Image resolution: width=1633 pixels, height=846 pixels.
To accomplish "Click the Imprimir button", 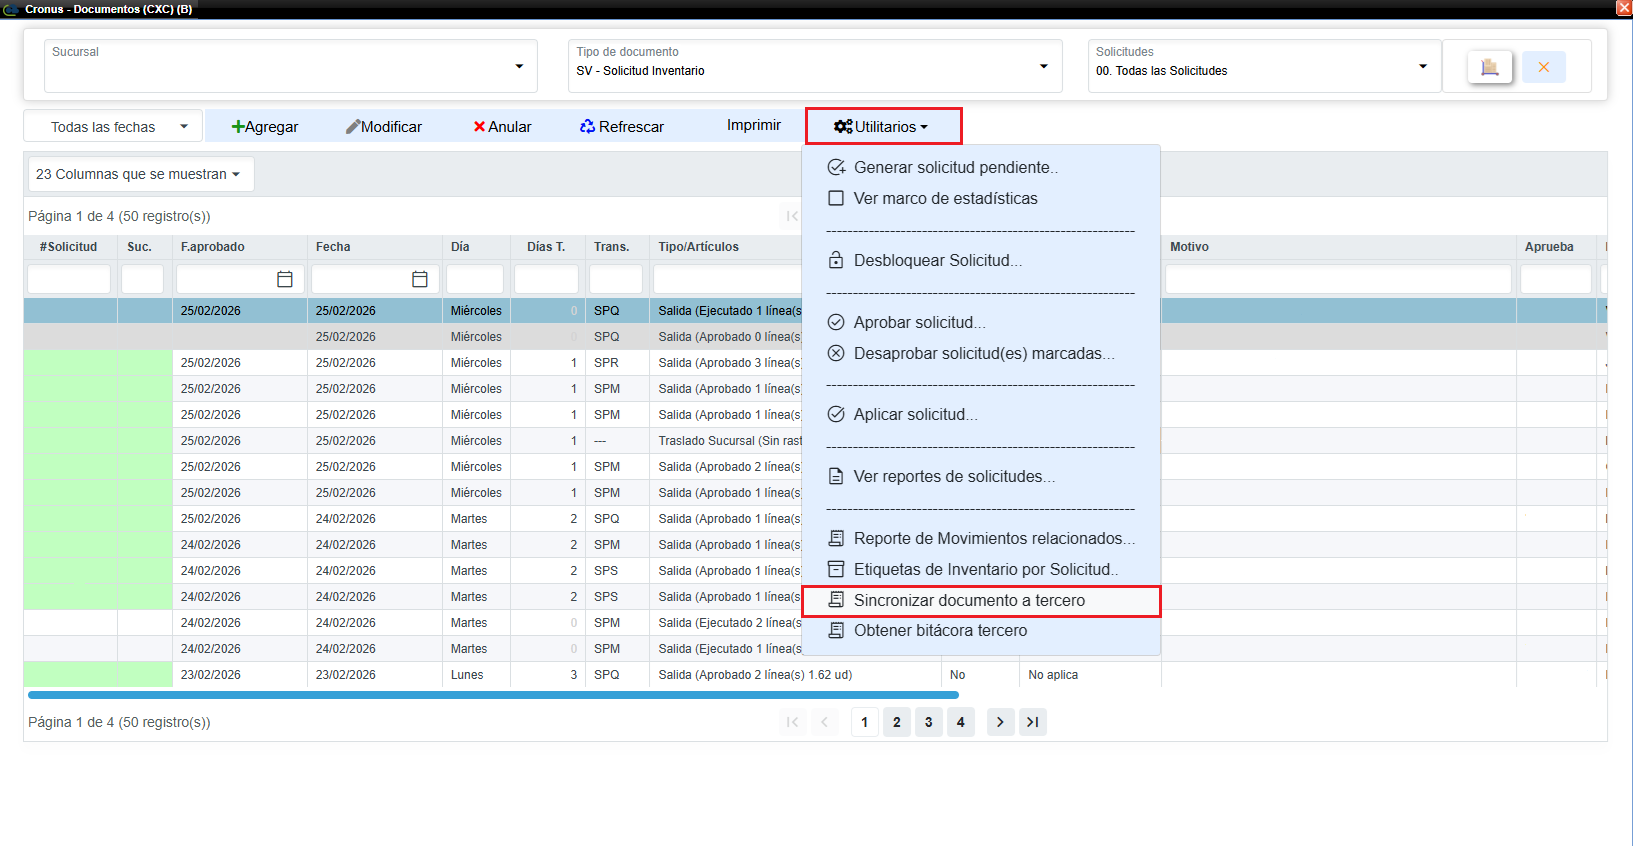I will 753,125.
